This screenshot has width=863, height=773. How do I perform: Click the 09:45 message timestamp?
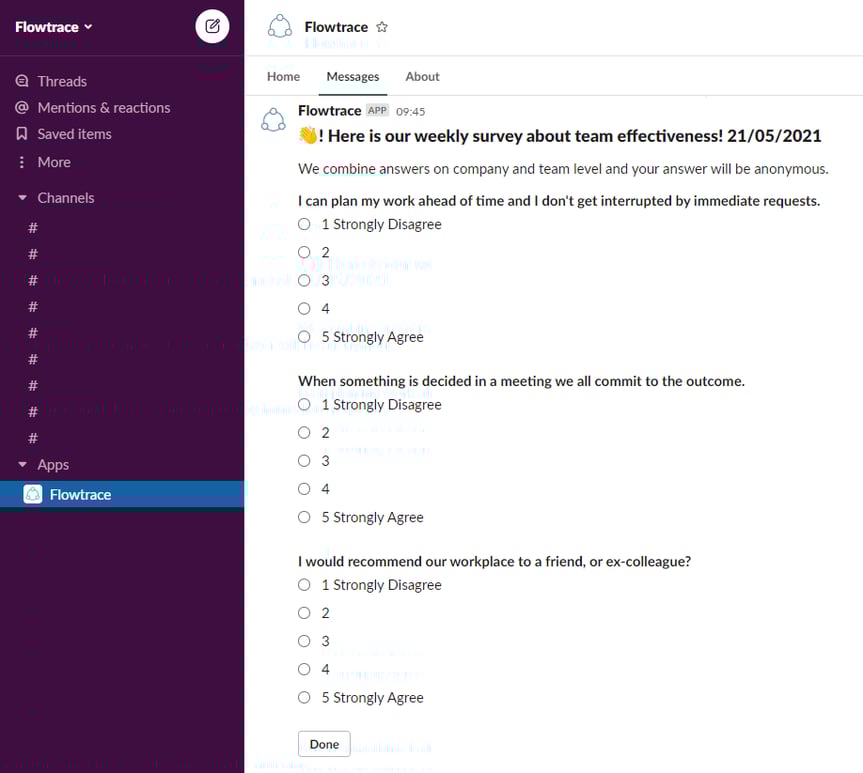coord(411,111)
